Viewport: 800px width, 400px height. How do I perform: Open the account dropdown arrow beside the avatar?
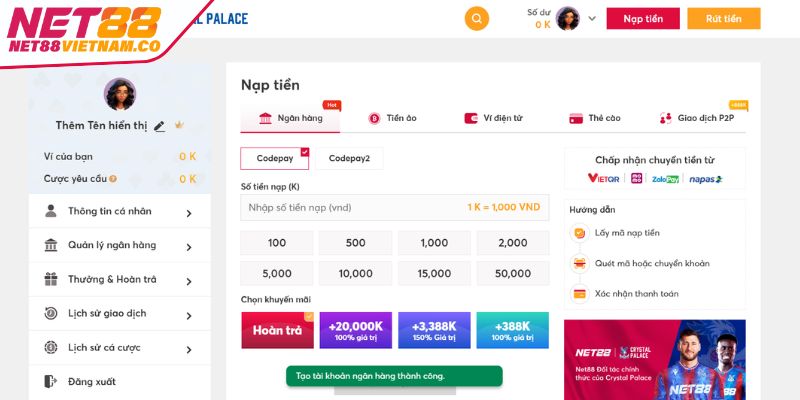click(x=592, y=19)
